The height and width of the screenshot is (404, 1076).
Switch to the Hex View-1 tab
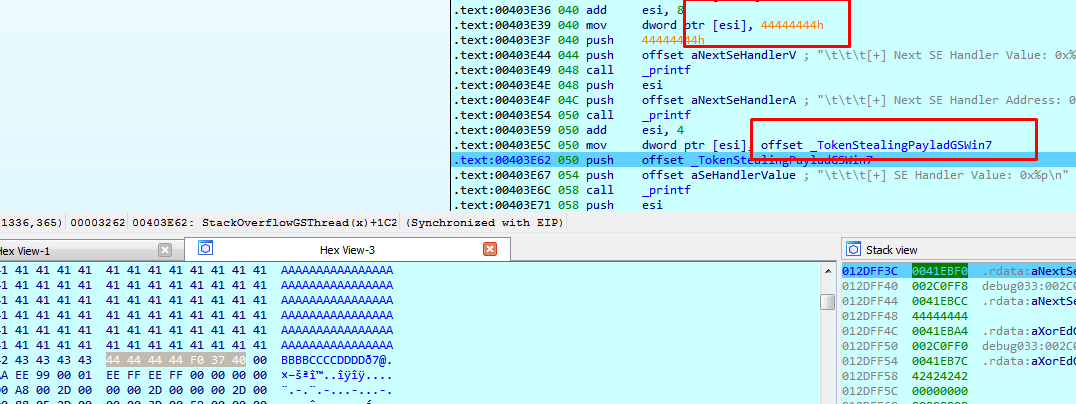30,250
